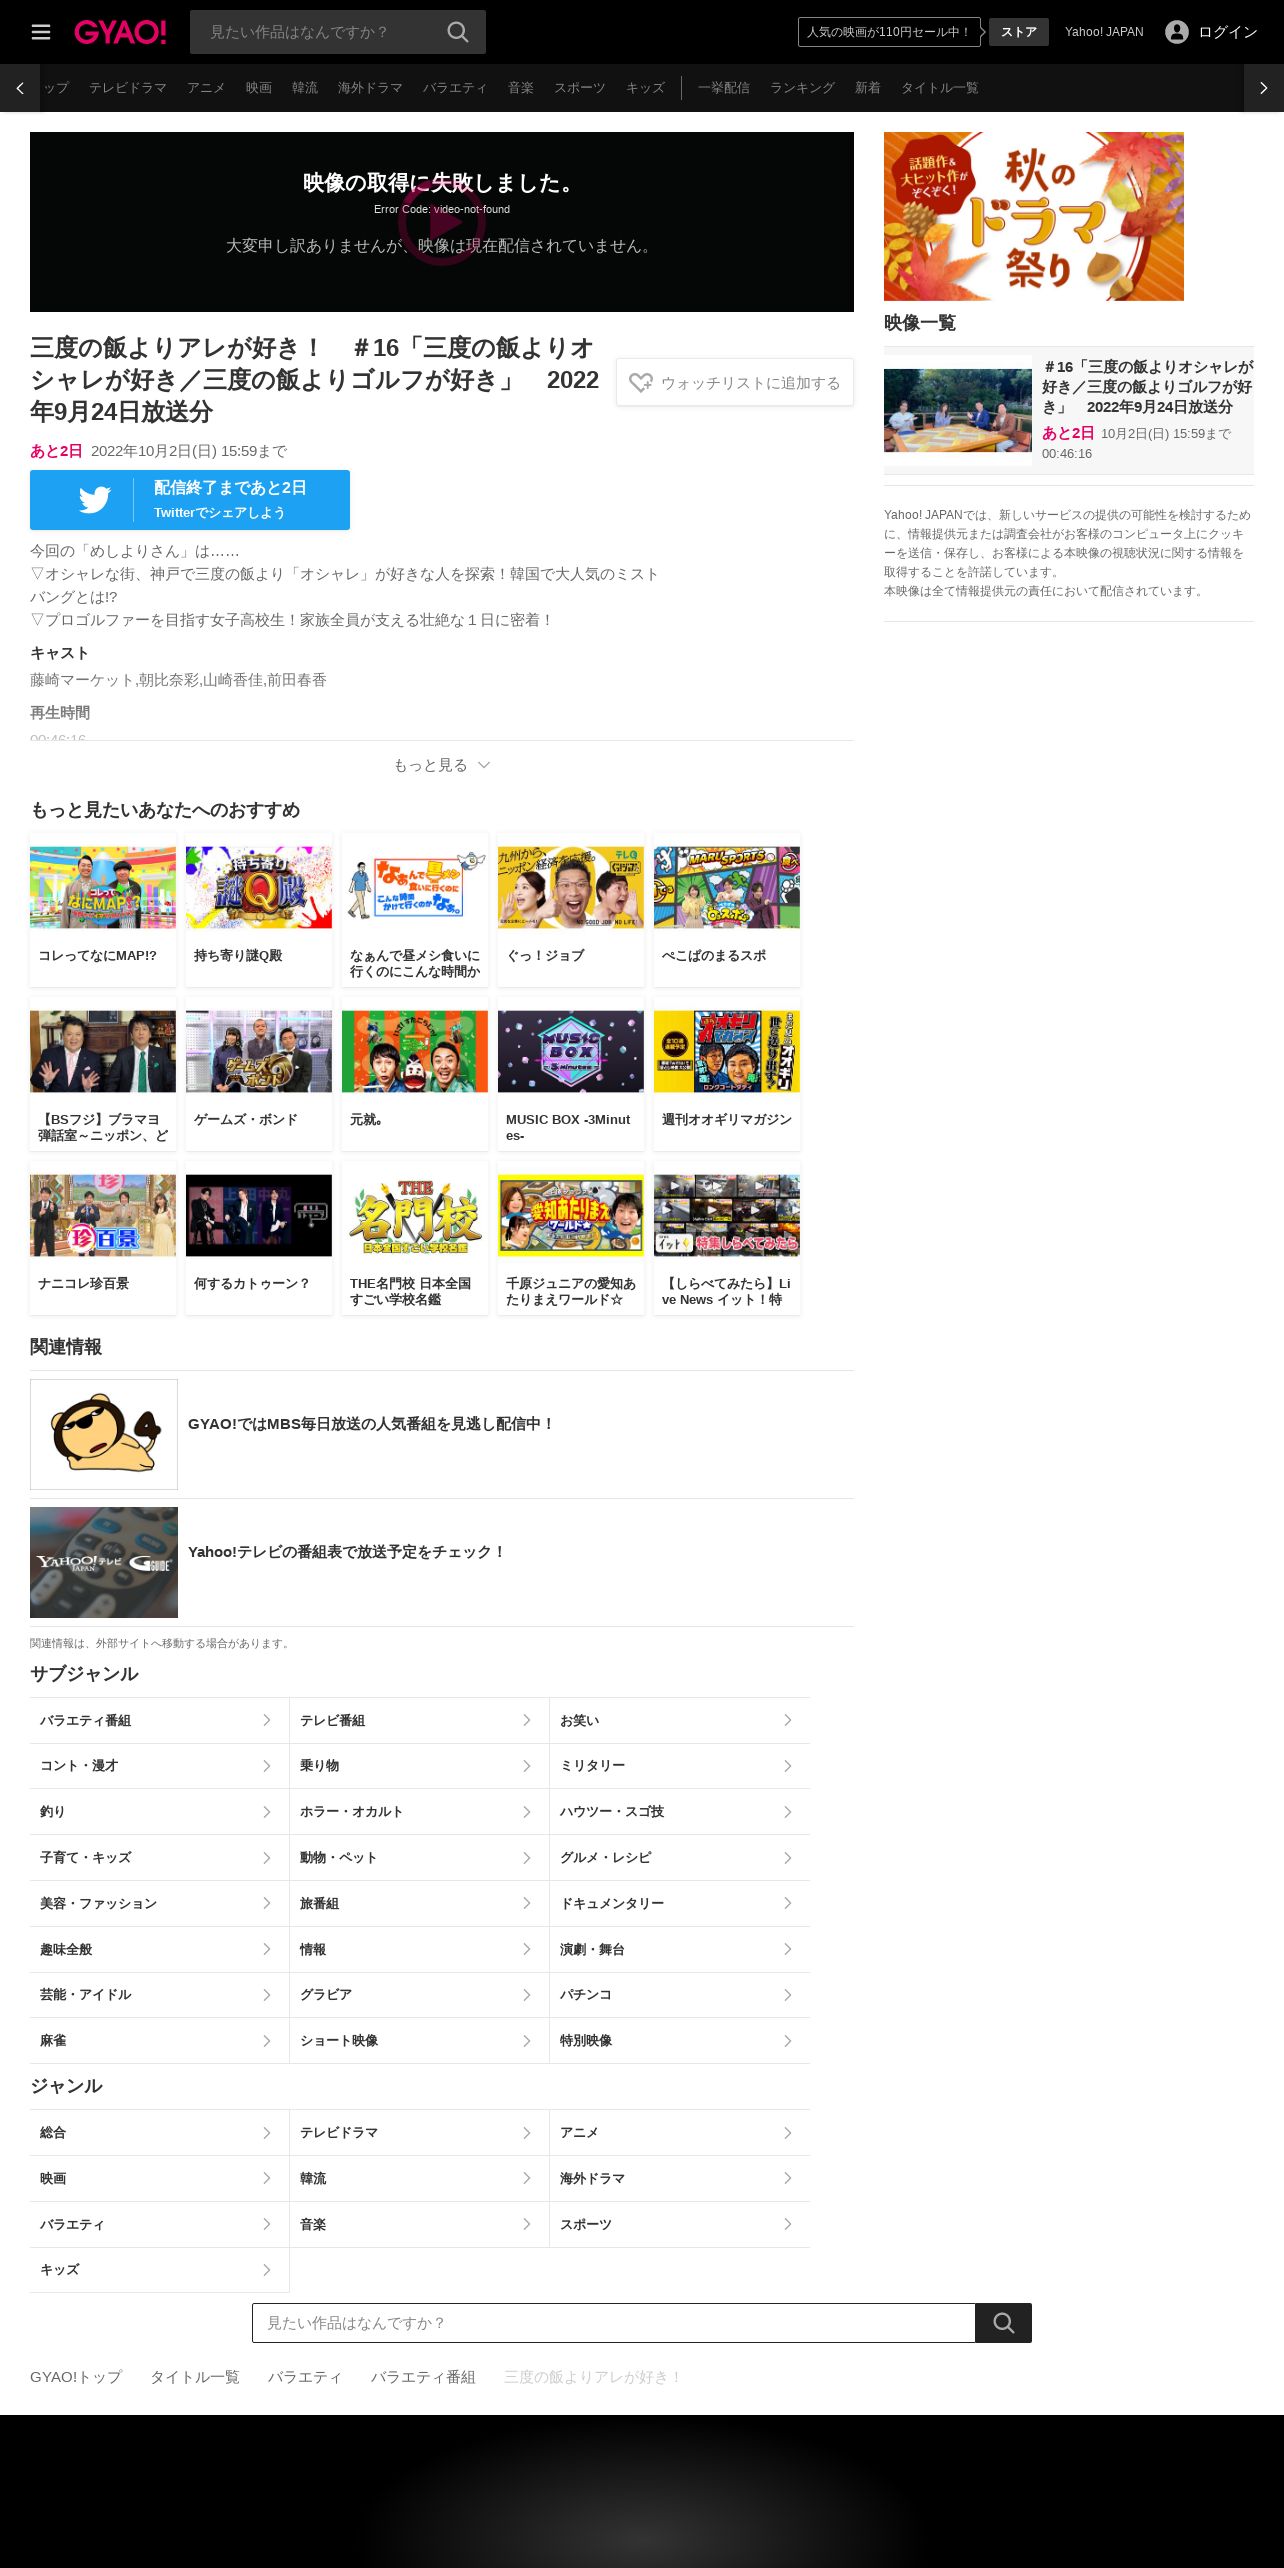Open THE名門校 recommendation card
The width and height of the screenshot is (1284, 2568).
coord(415,1238)
